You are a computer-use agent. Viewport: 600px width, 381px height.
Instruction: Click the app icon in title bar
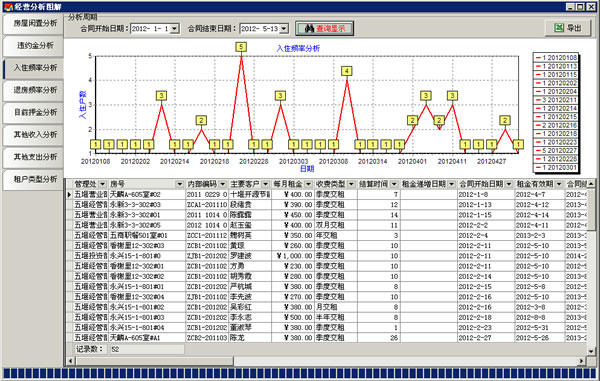pos(8,7)
